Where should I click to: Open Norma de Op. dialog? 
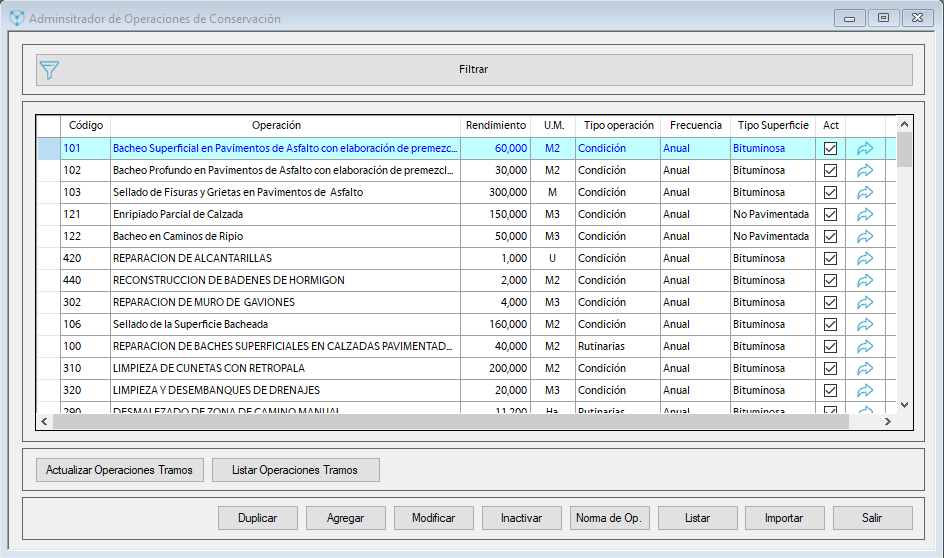pyautogui.click(x=610, y=518)
